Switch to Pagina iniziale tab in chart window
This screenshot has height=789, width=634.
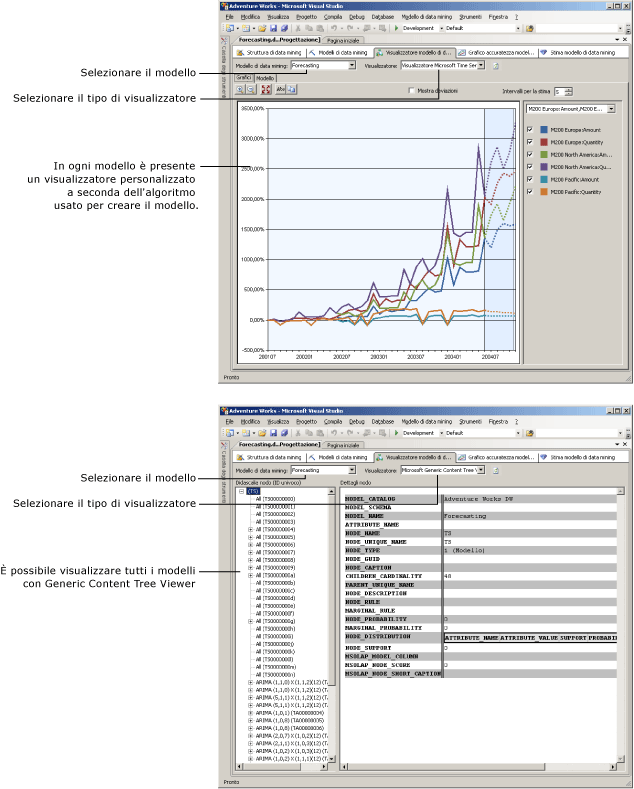343,40
